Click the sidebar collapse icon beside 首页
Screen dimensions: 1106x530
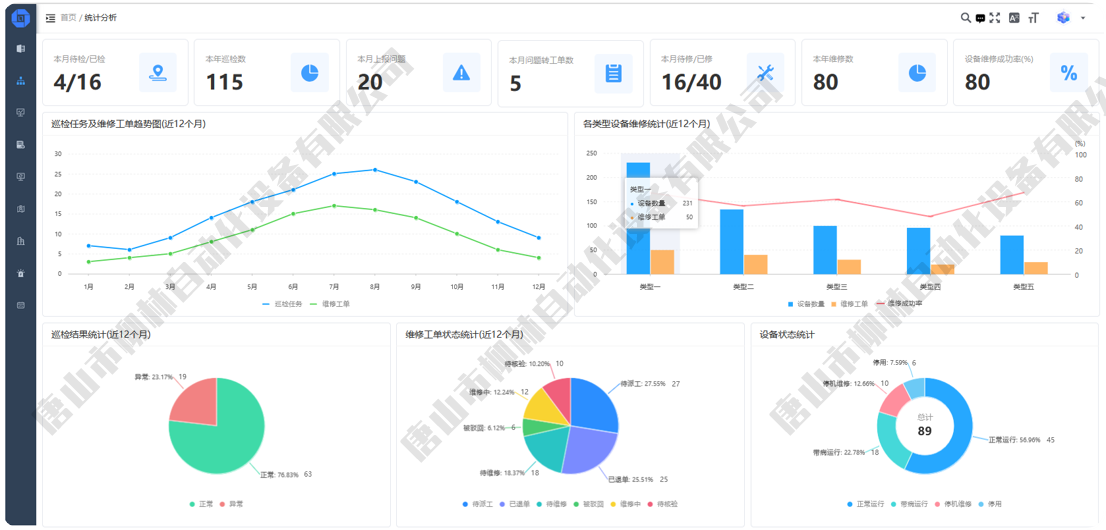click(x=51, y=18)
